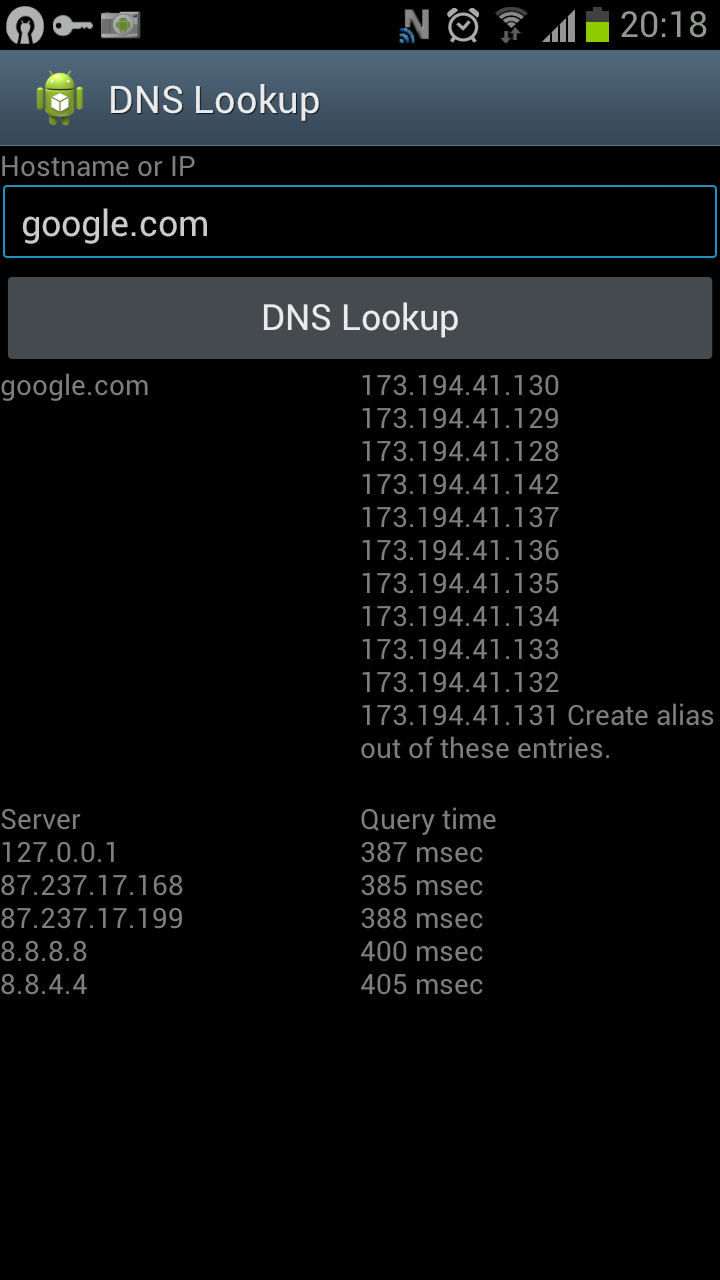Tap the VPN key icon in status bar
Screen dimensions: 720x1280
pyautogui.click(x=73, y=25)
